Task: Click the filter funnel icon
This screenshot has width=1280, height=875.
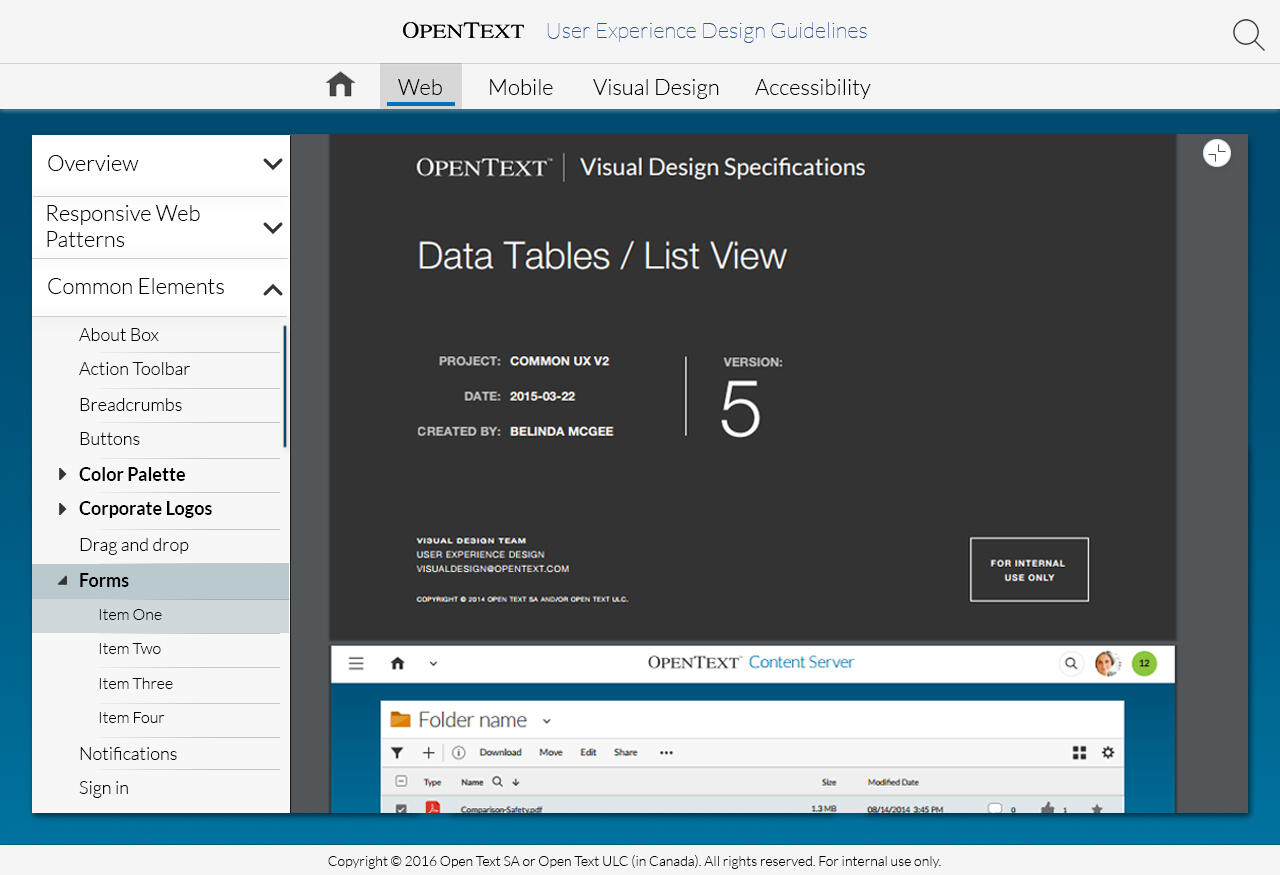Action: click(397, 753)
